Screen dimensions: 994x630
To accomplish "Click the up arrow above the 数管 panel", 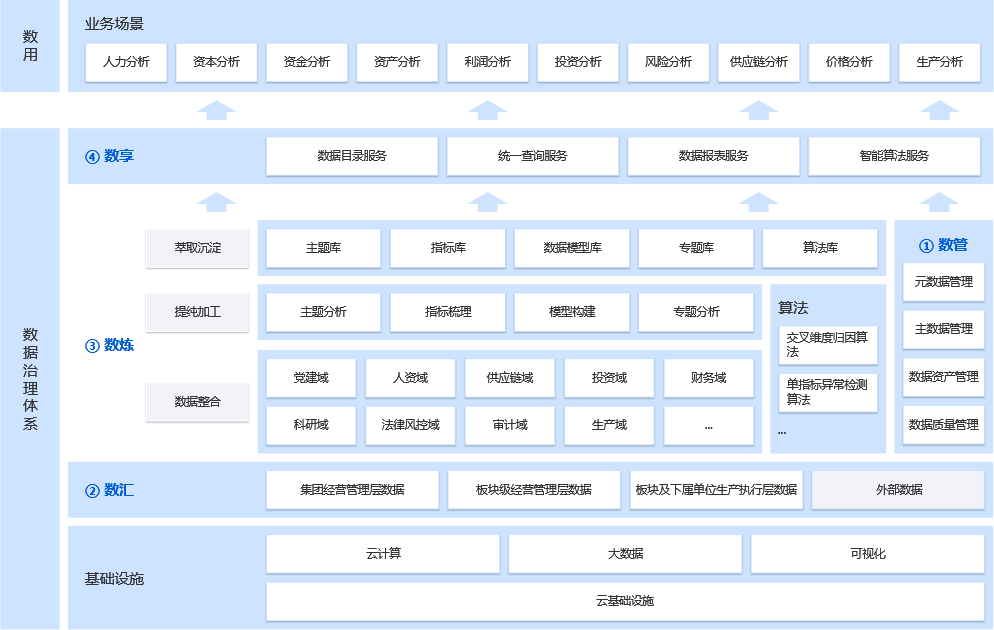I will (x=938, y=202).
